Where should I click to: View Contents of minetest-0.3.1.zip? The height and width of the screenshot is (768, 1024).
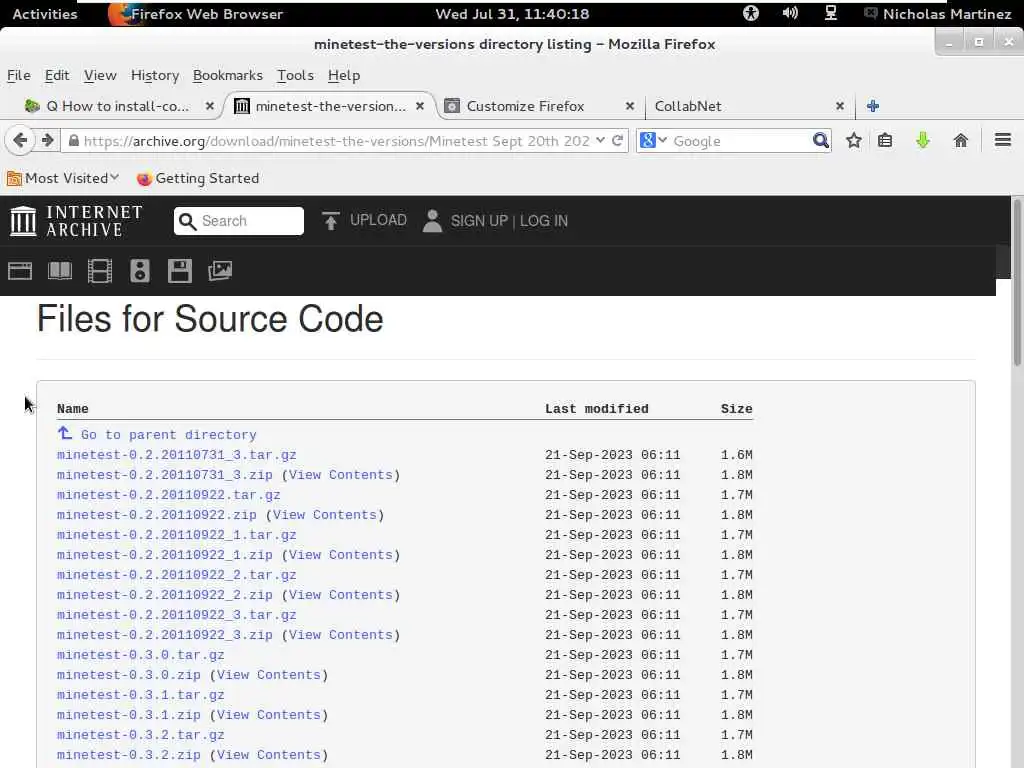(x=268, y=714)
